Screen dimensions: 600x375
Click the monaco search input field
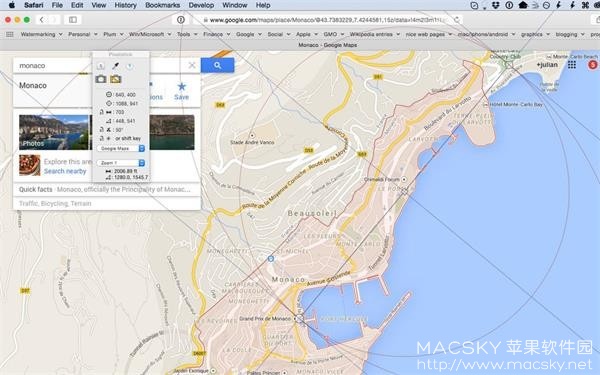tap(54, 65)
